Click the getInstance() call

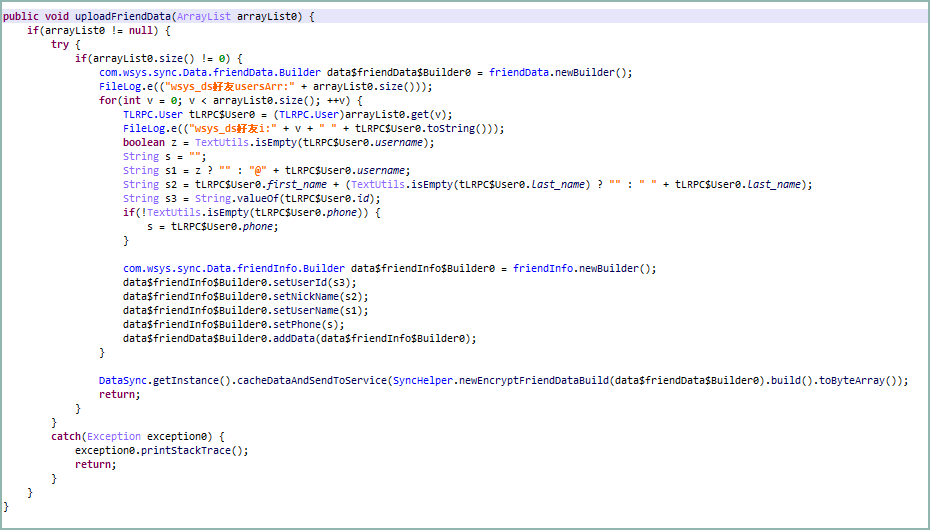pyautogui.click(x=192, y=381)
